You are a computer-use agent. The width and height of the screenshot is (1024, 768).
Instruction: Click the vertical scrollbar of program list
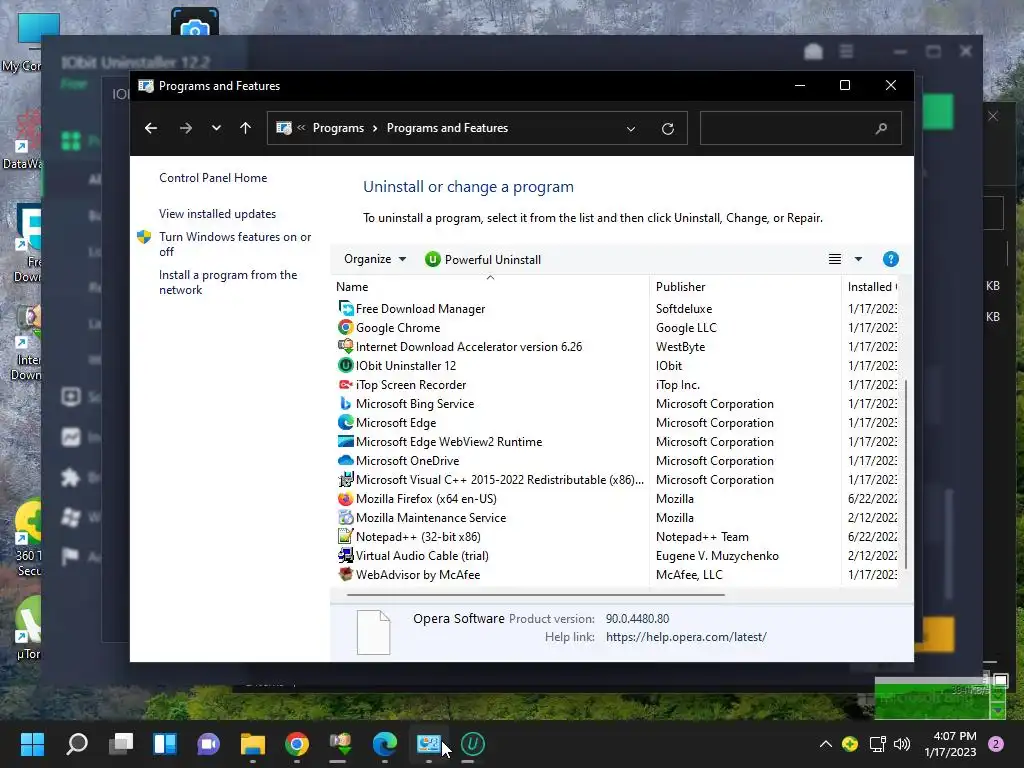tap(906, 473)
